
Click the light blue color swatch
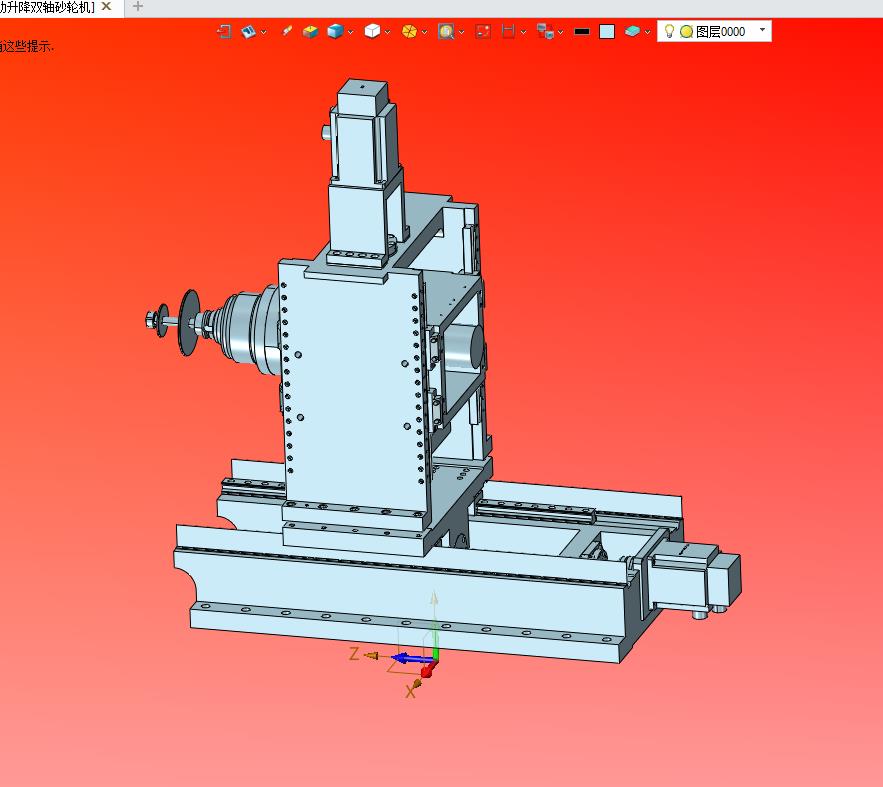(607, 32)
